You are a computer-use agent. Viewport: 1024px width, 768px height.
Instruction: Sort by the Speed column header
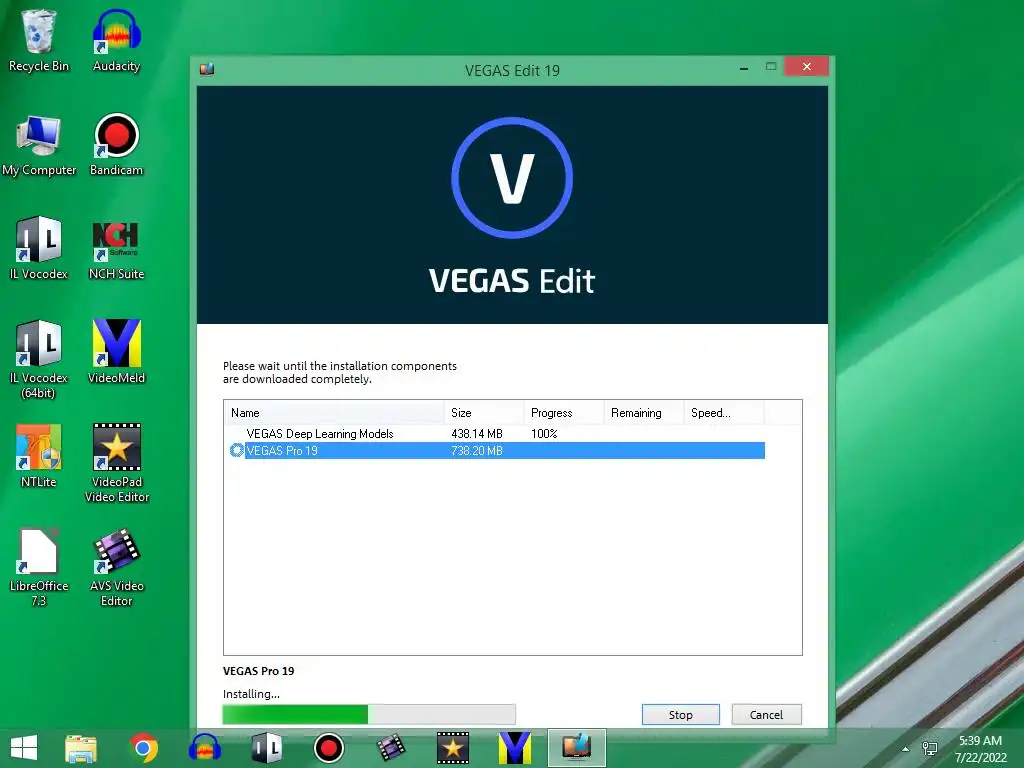(x=724, y=413)
